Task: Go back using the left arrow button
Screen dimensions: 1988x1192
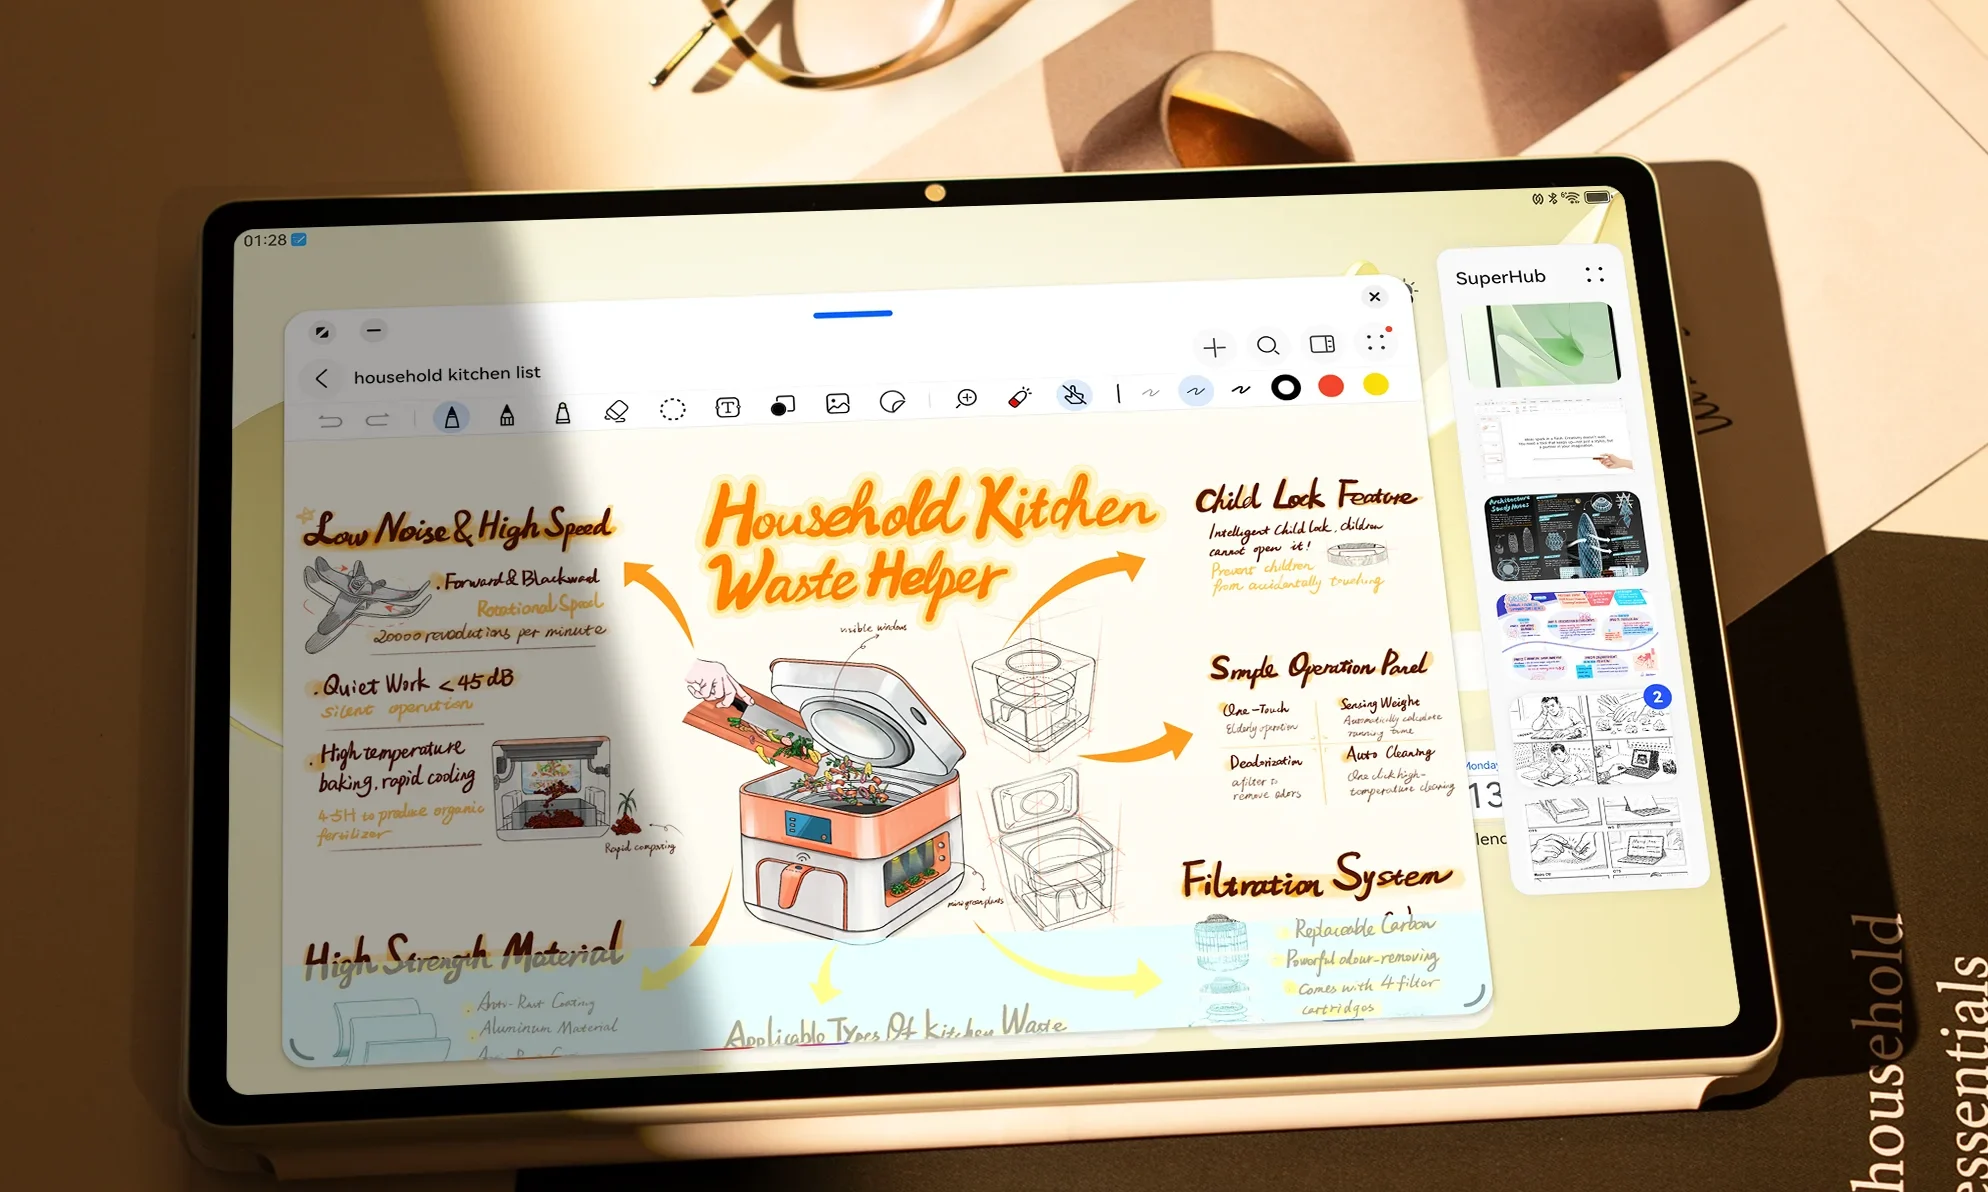Action: (x=321, y=377)
